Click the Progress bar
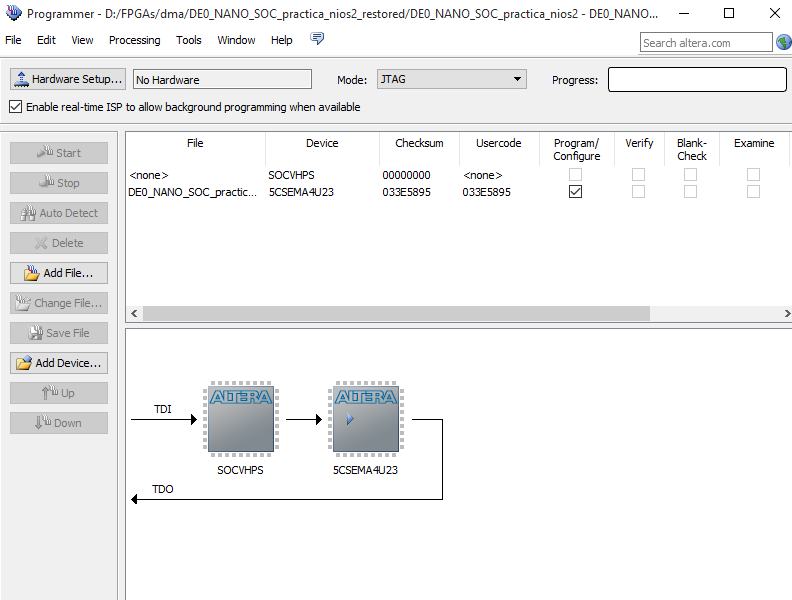The height and width of the screenshot is (600, 792). [697, 79]
